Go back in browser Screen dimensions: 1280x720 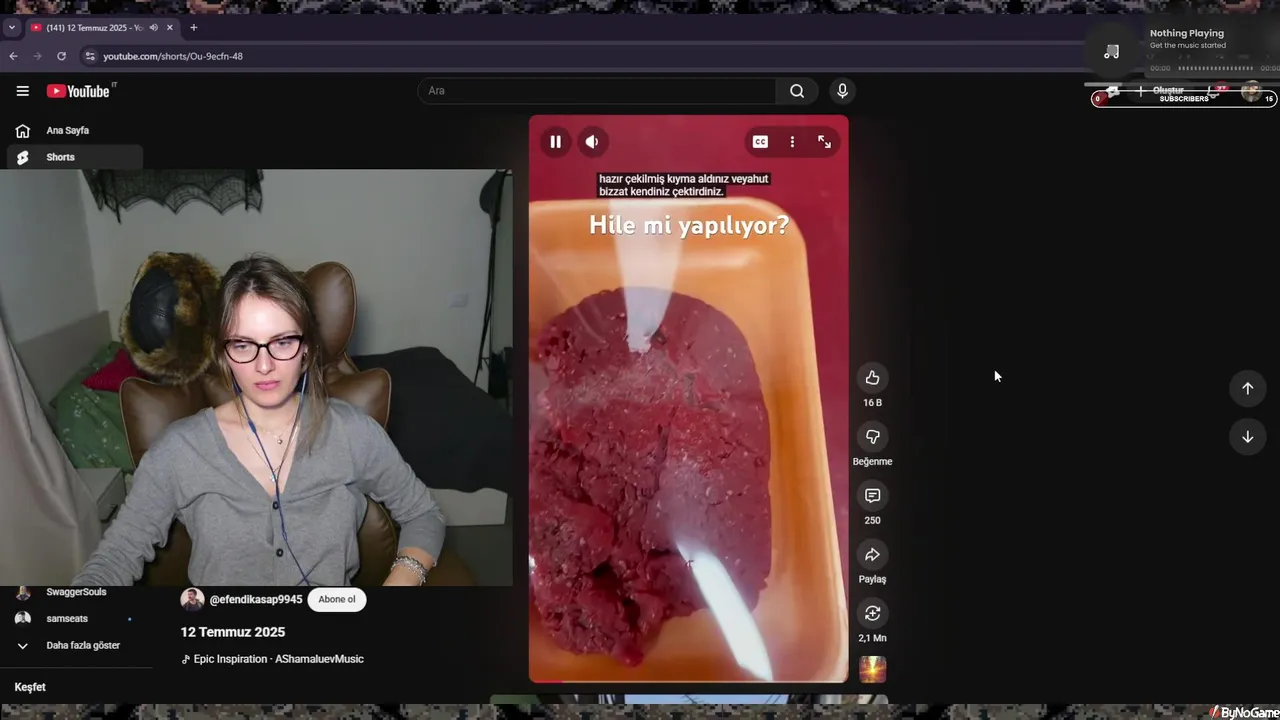13,56
